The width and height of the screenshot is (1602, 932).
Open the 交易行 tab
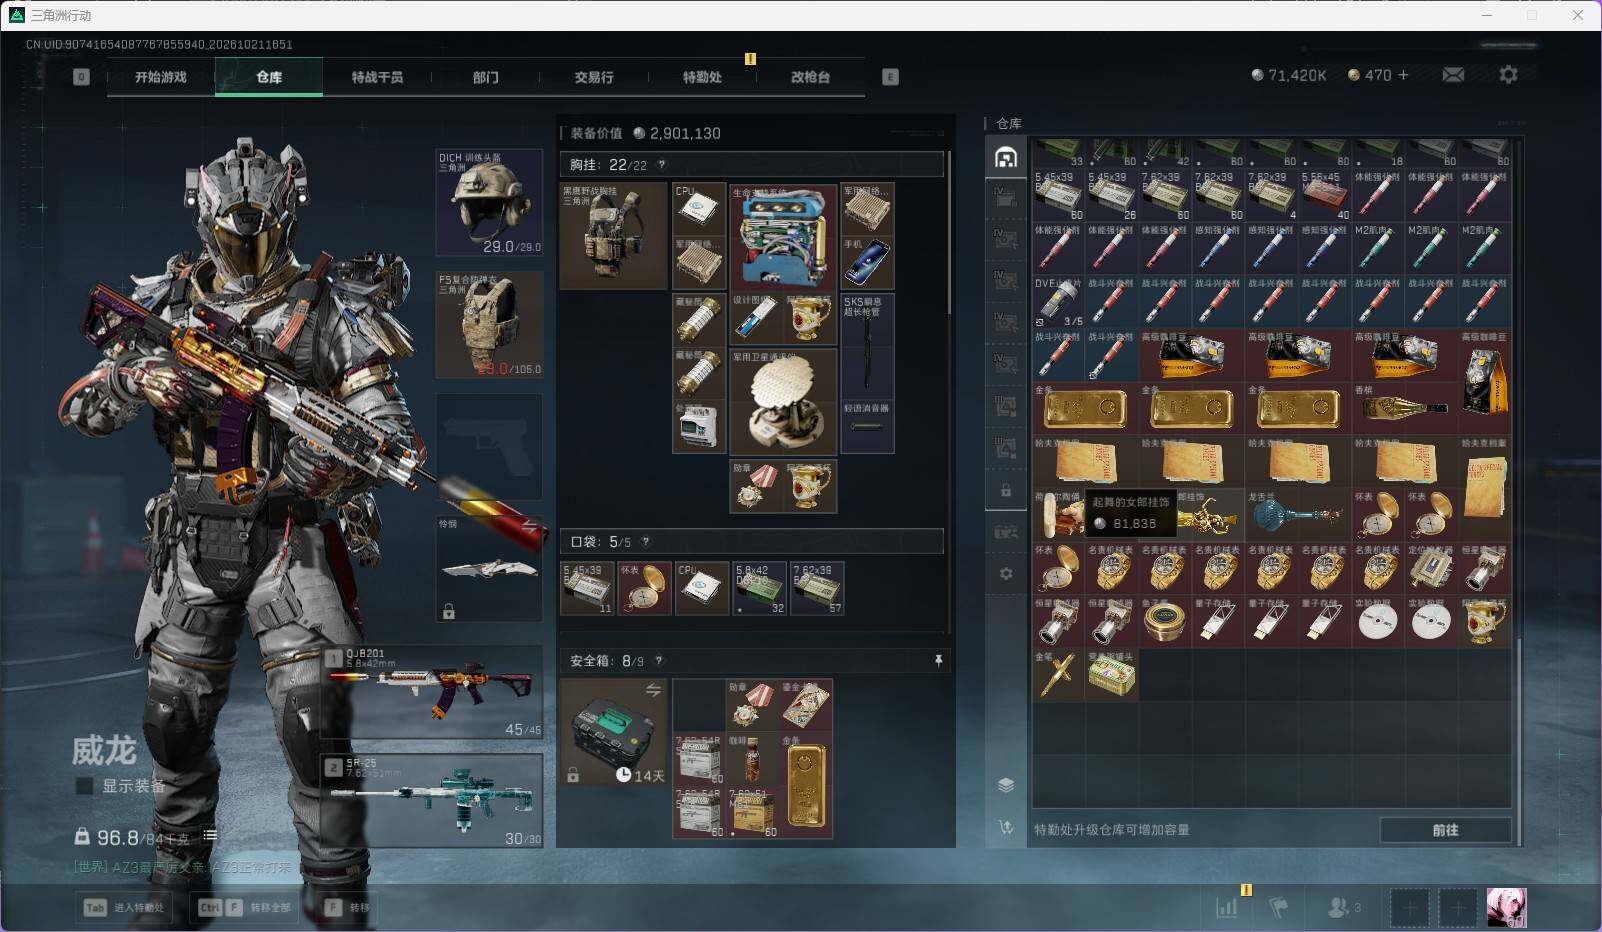pos(593,77)
